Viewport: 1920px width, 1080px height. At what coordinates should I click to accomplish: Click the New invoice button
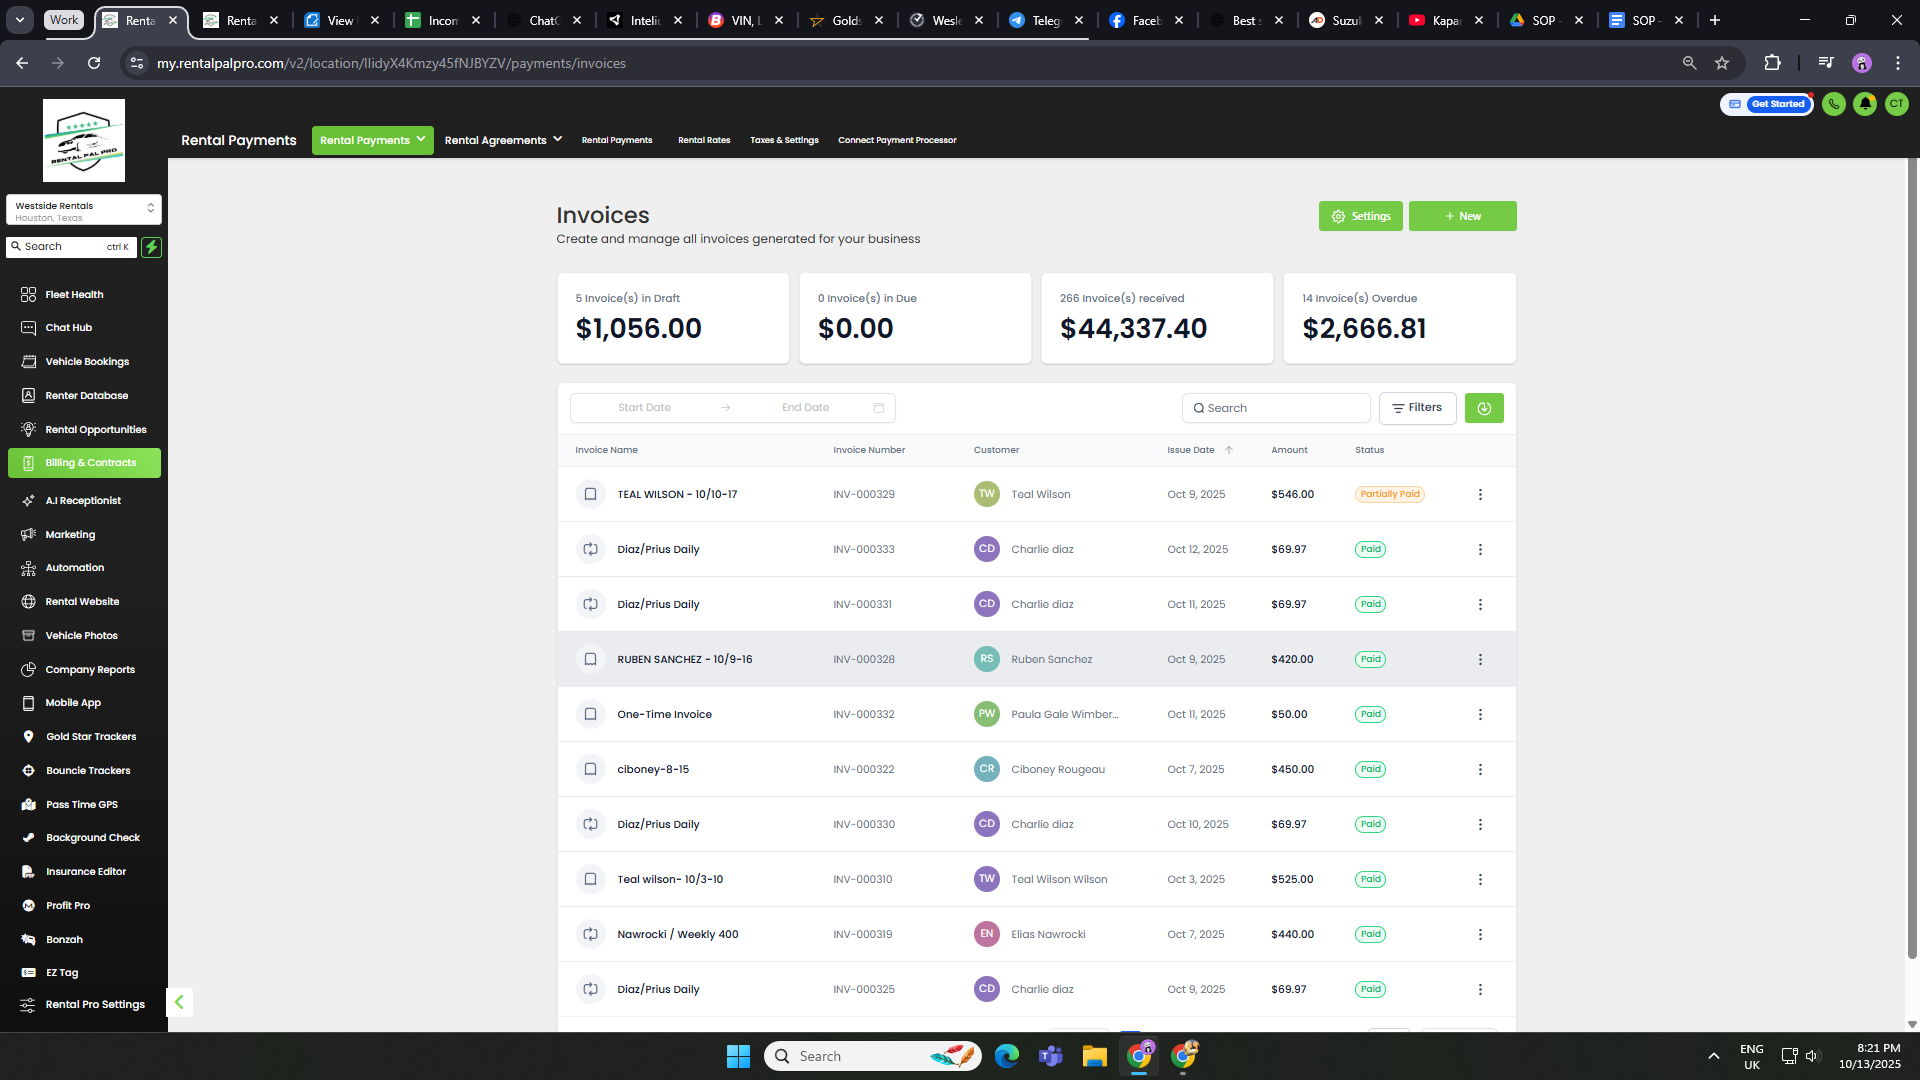point(1462,216)
